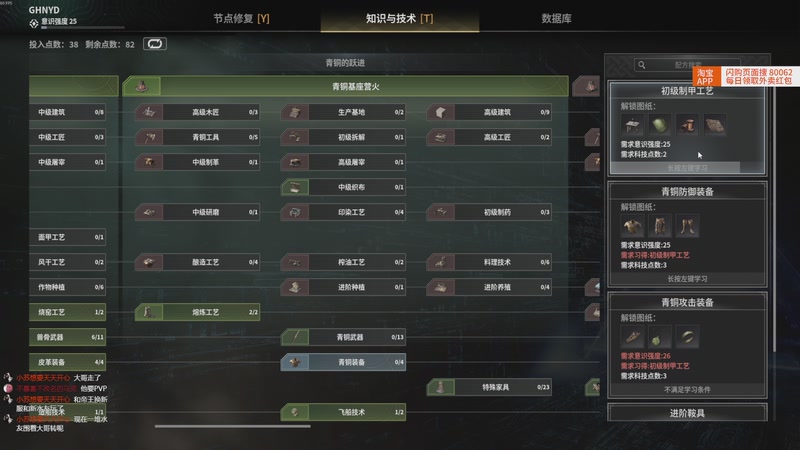Open the 数据库 tab

coord(556,19)
